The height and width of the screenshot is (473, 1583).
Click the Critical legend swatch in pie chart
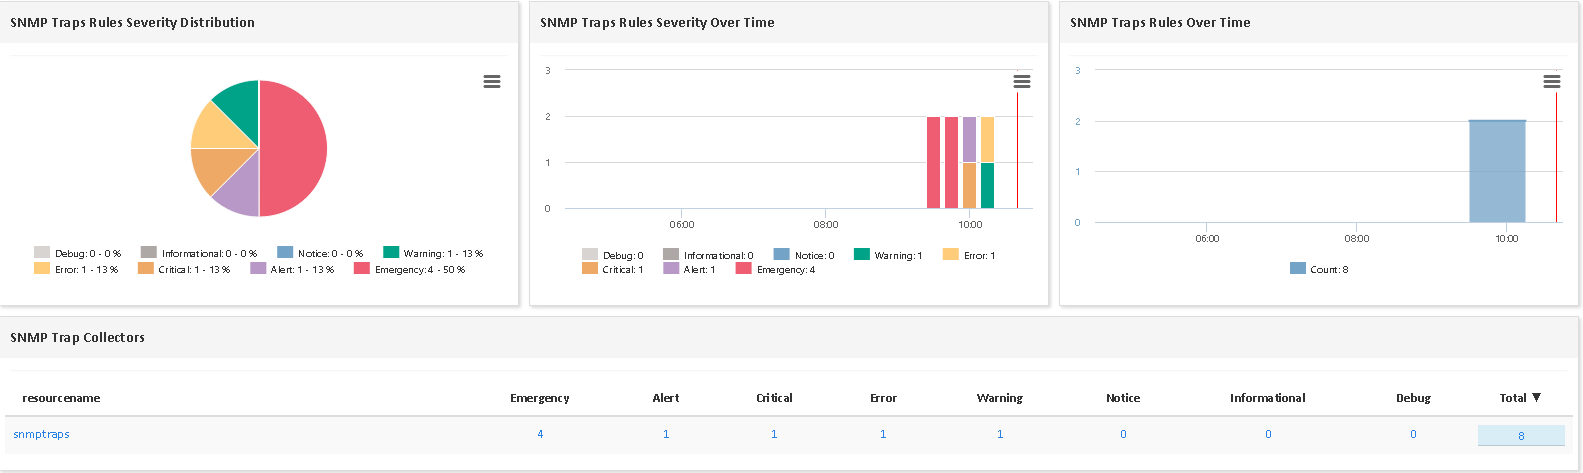[146, 269]
